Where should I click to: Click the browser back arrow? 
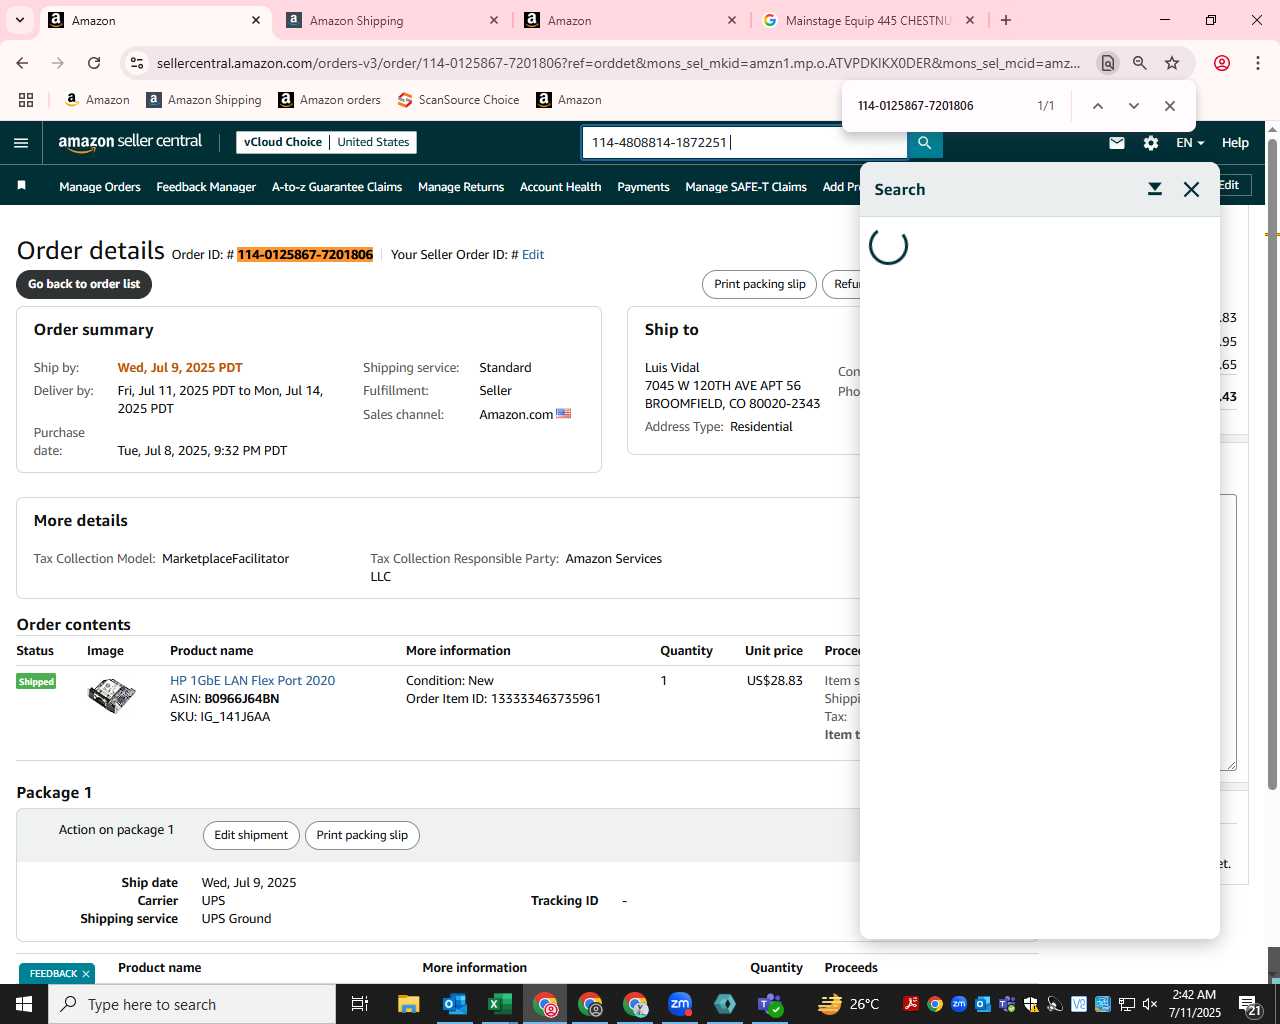click(22, 63)
